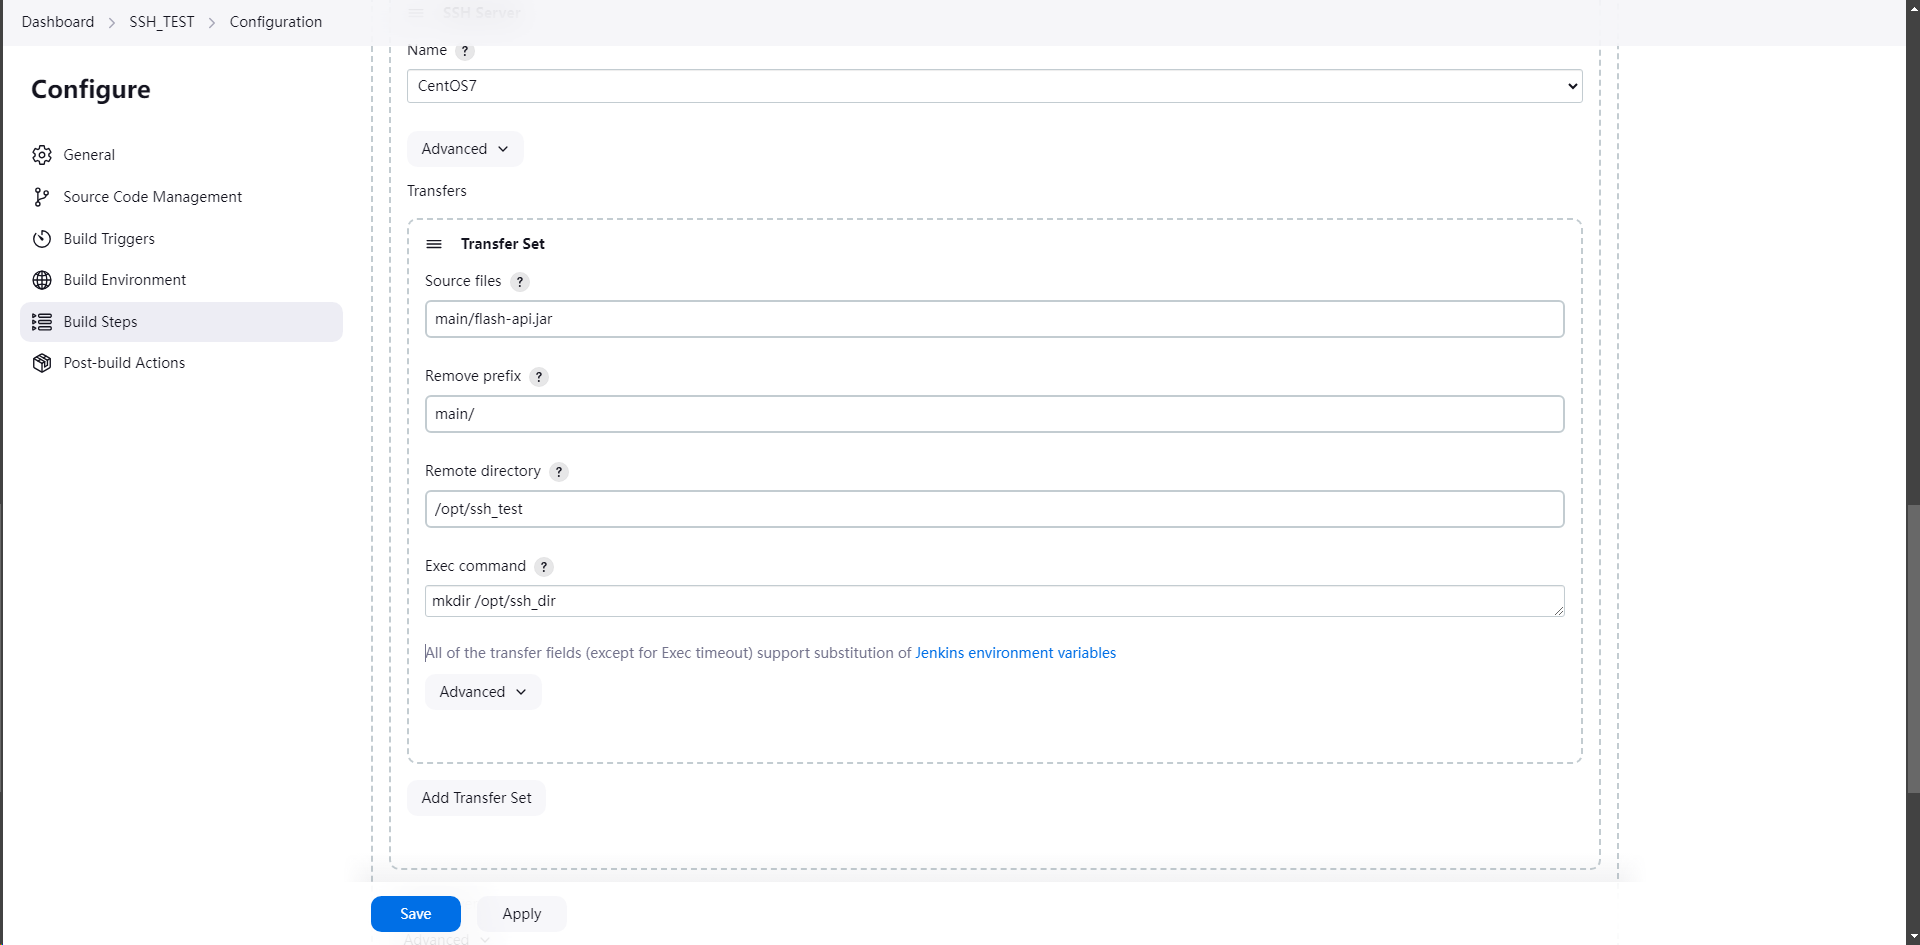Click the Configure heading
Image resolution: width=1920 pixels, height=945 pixels.
point(91,90)
